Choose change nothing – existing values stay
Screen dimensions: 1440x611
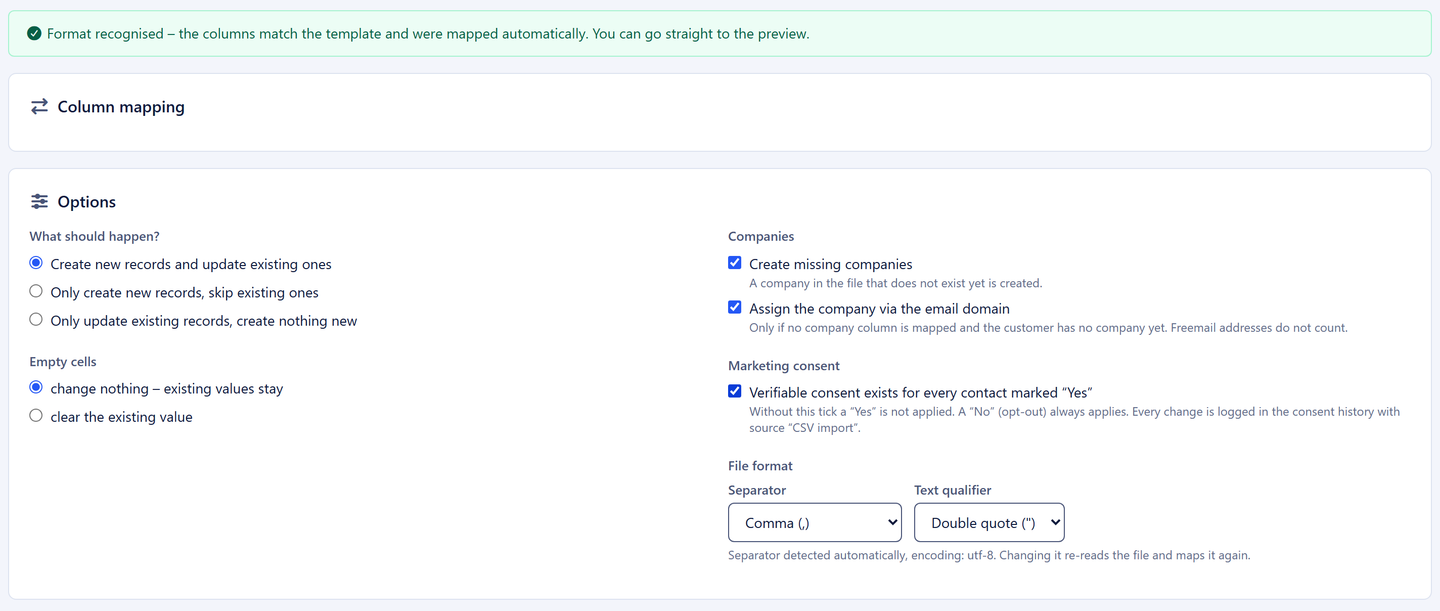tap(36, 387)
